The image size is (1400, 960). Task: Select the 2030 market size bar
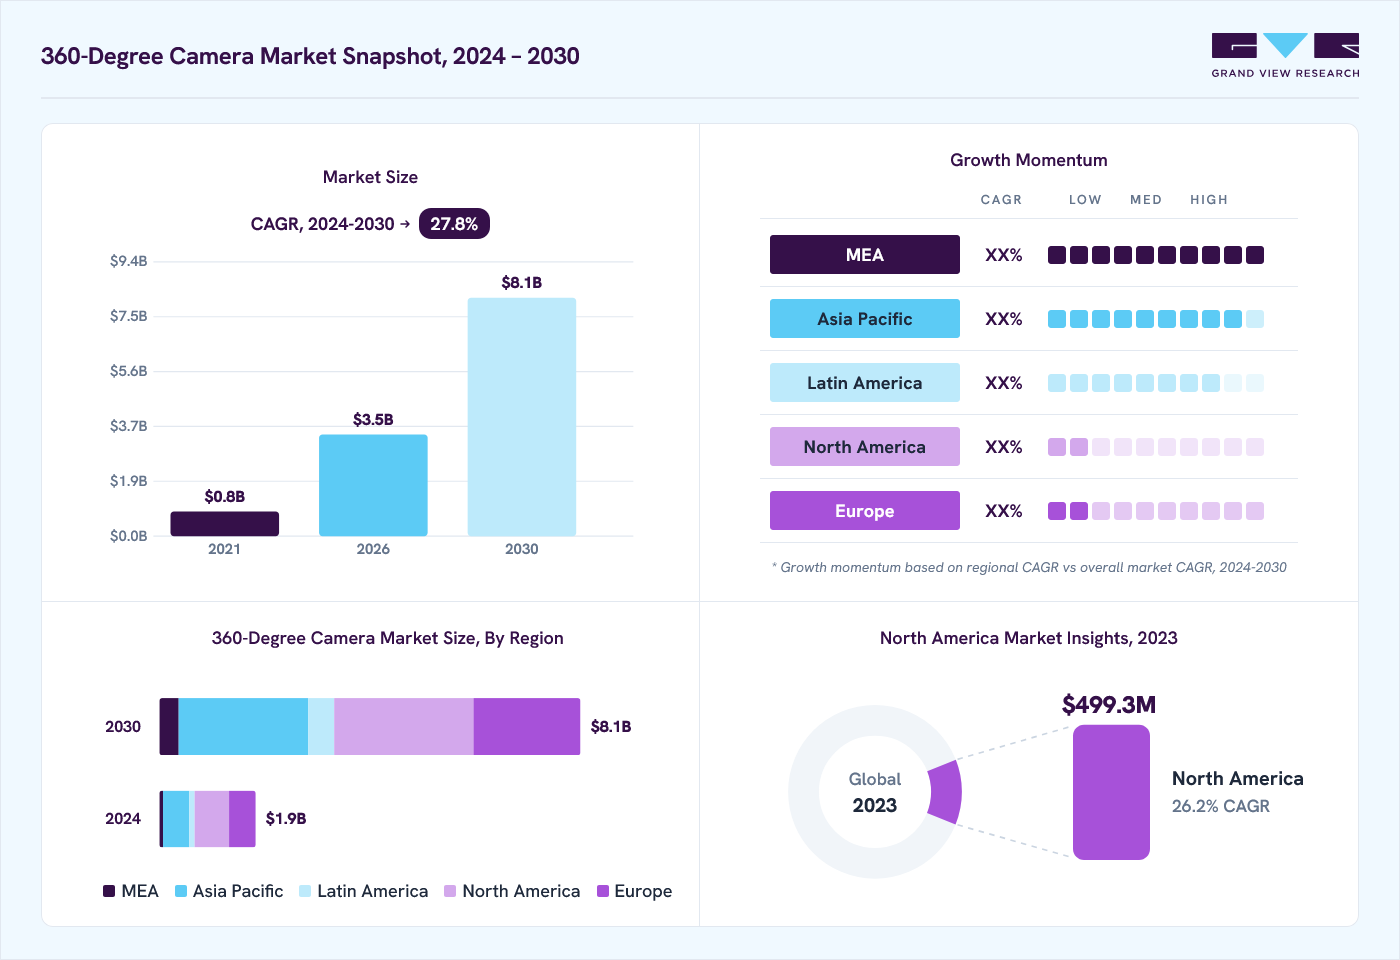[x=522, y=417]
